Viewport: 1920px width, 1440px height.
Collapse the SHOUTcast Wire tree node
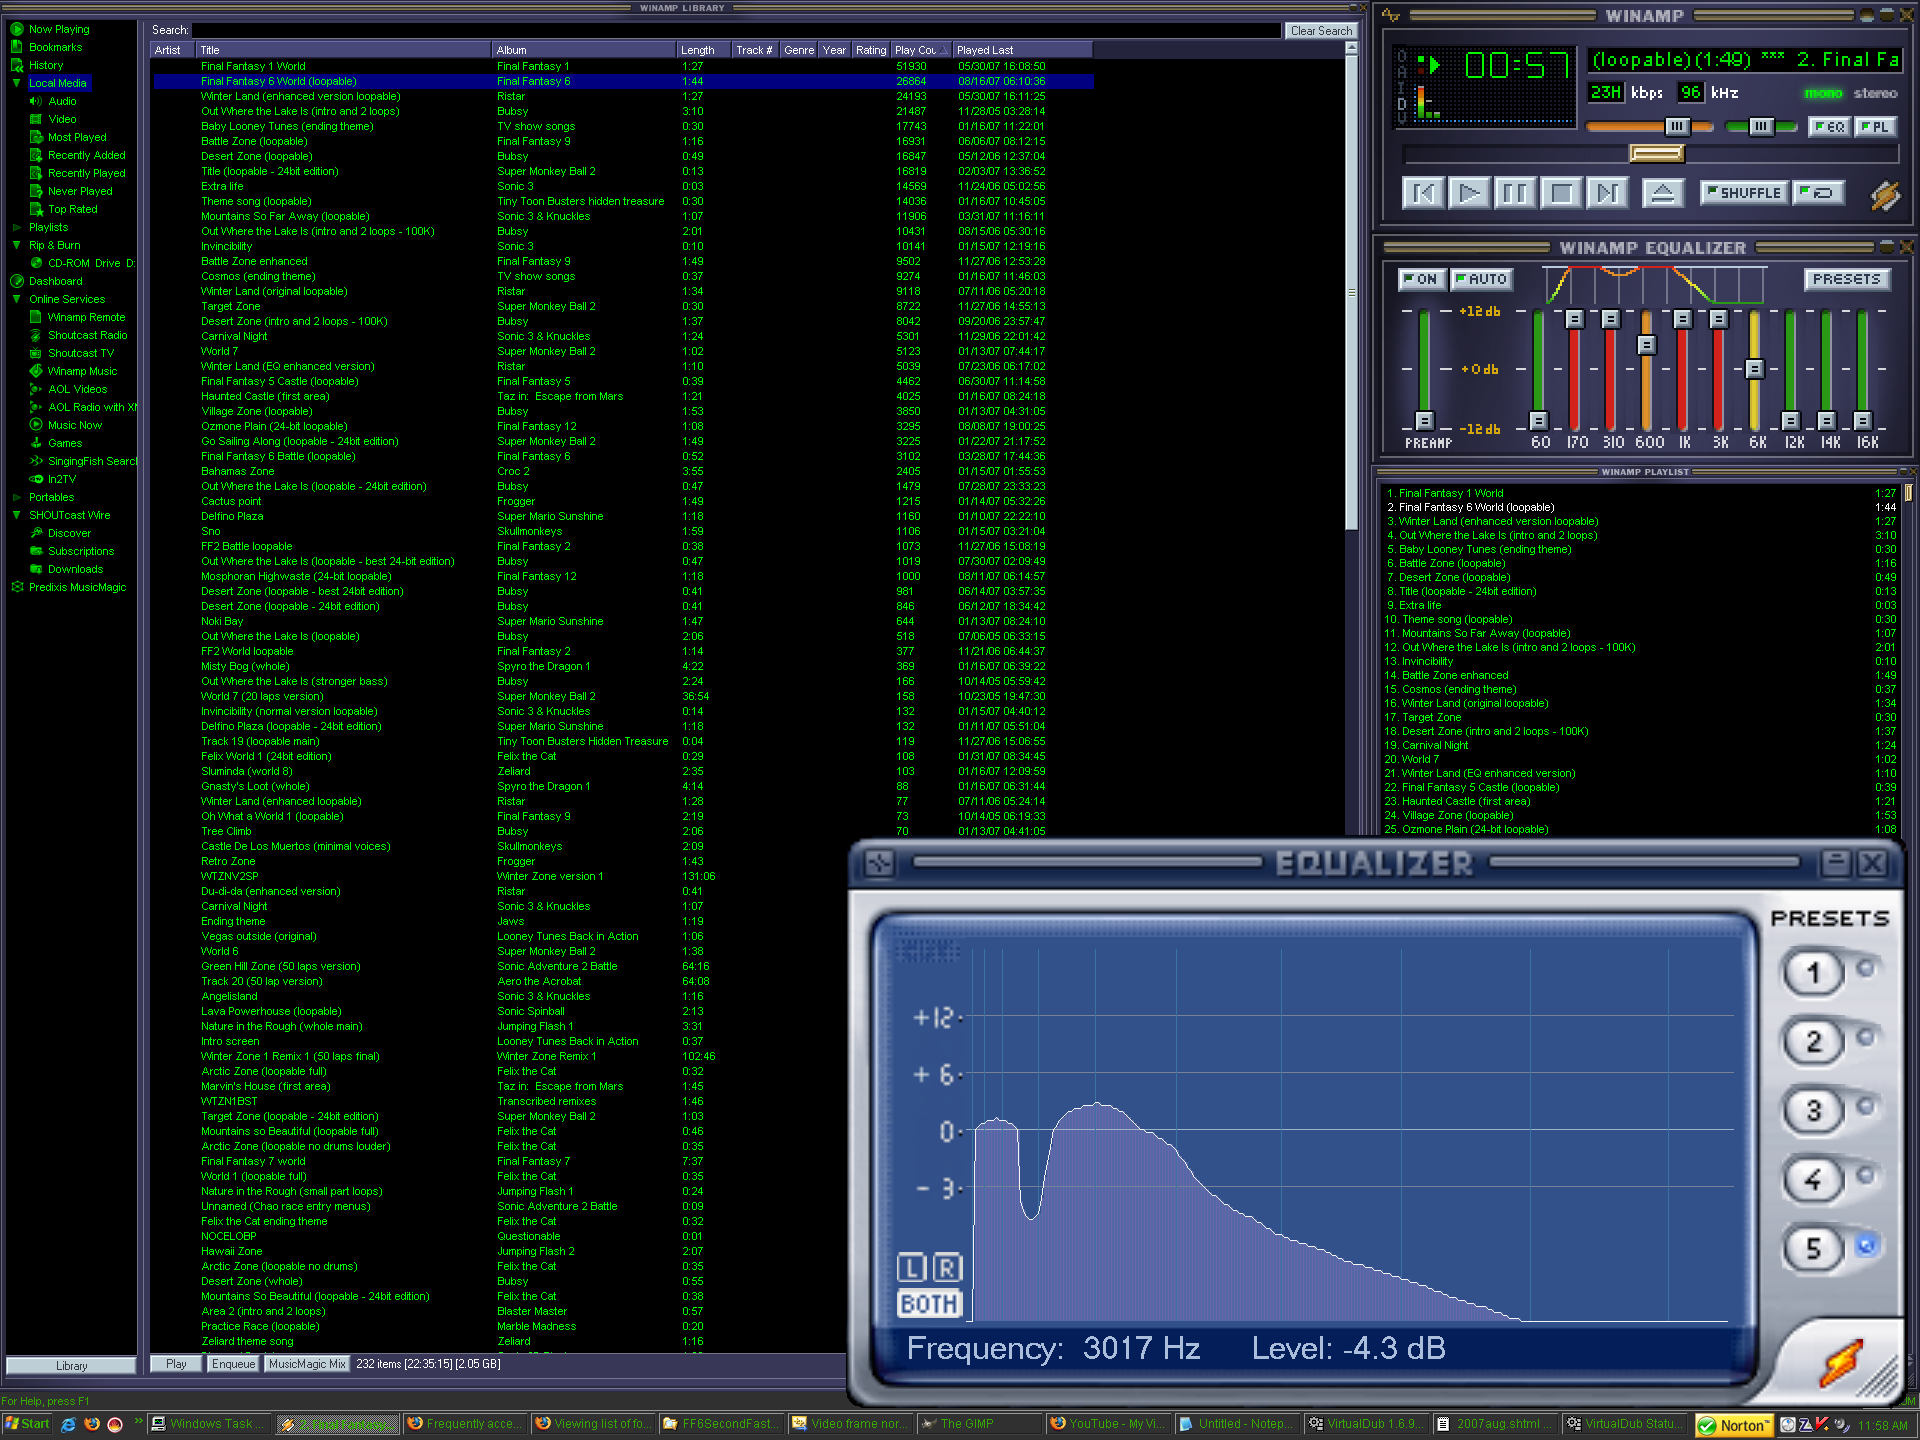[x=16, y=515]
